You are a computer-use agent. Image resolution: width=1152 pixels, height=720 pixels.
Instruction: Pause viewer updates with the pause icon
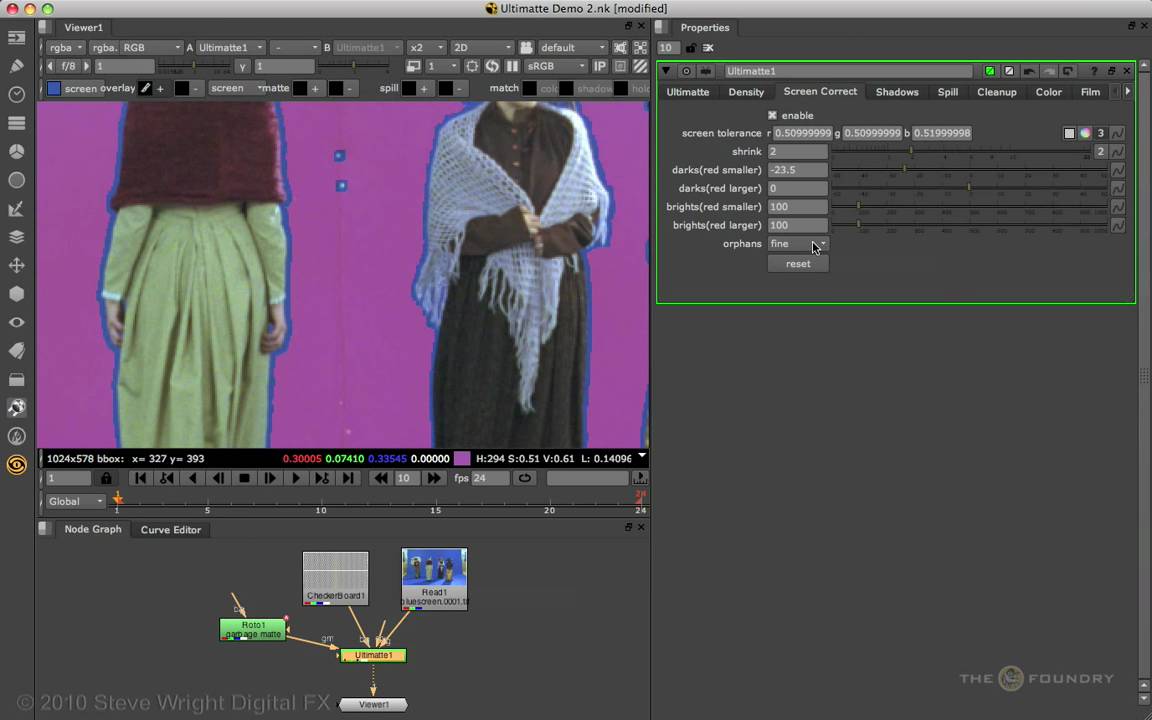pos(512,66)
